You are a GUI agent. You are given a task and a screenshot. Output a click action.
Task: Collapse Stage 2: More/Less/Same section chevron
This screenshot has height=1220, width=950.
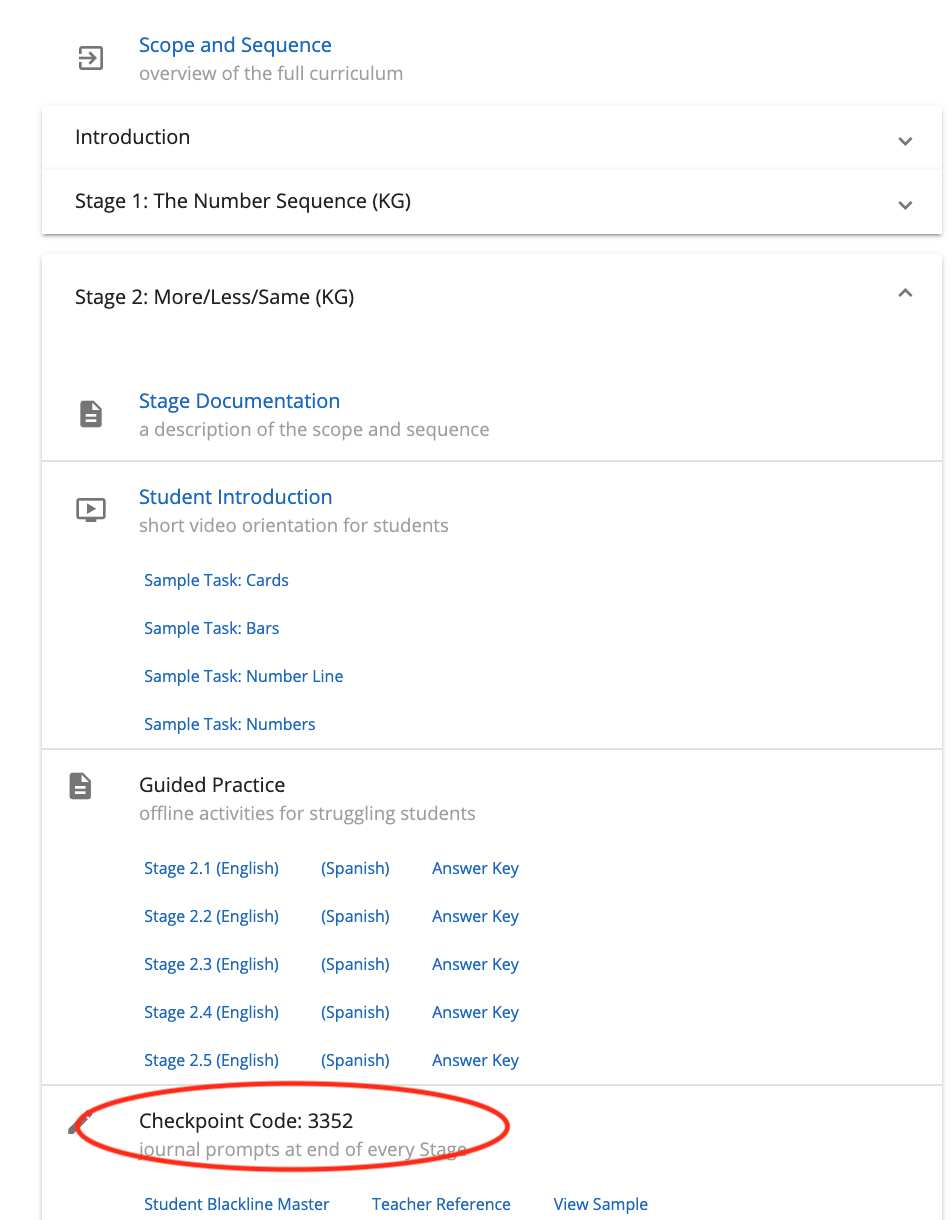[905, 293]
